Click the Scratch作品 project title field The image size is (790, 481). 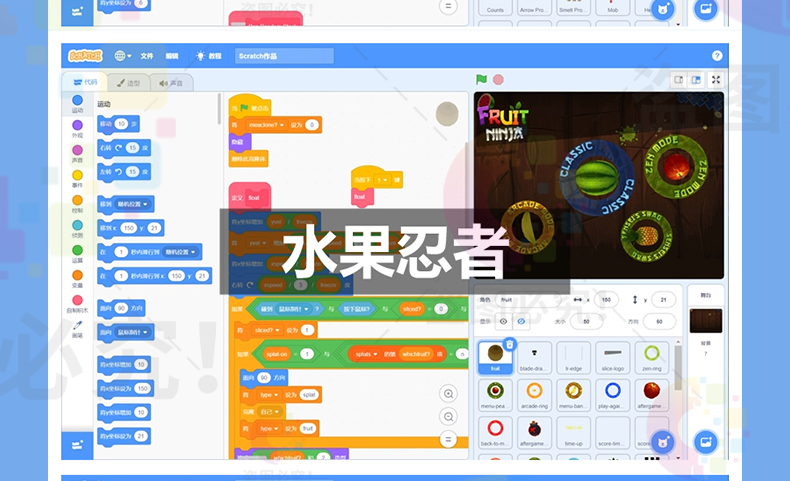pyautogui.click(x=284, y=56)
